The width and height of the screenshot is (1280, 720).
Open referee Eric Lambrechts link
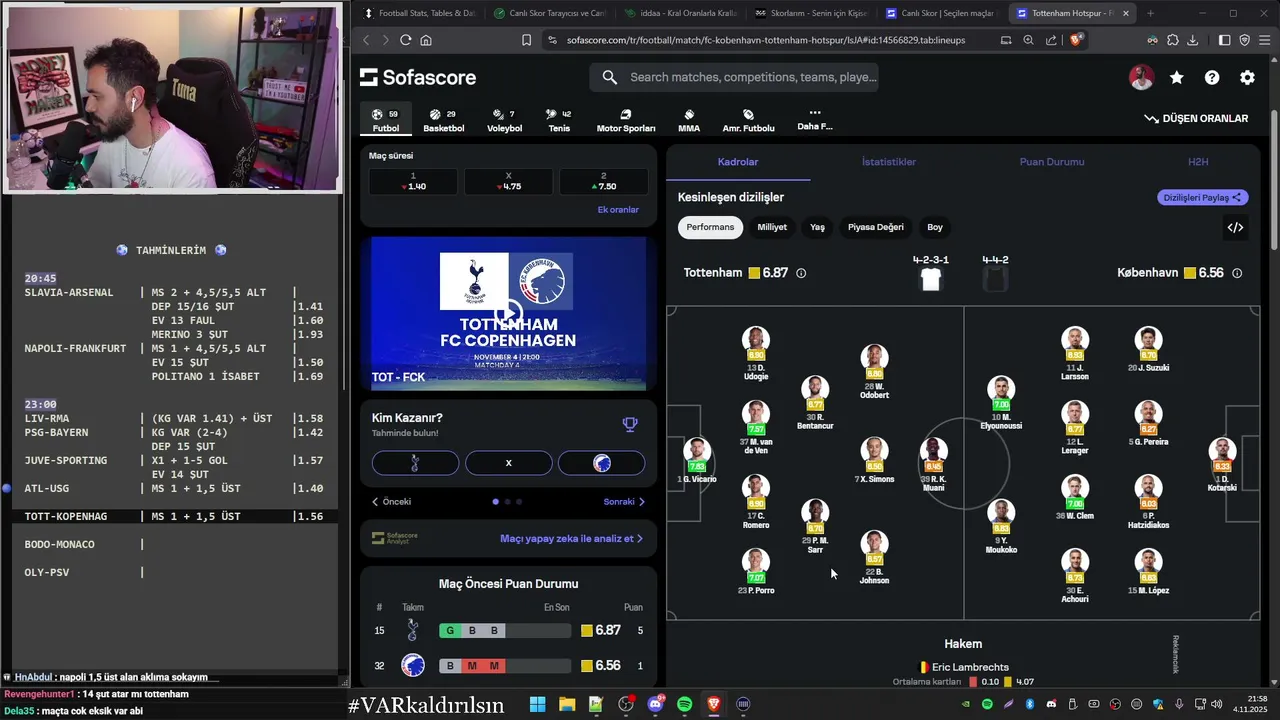(963, 667)
